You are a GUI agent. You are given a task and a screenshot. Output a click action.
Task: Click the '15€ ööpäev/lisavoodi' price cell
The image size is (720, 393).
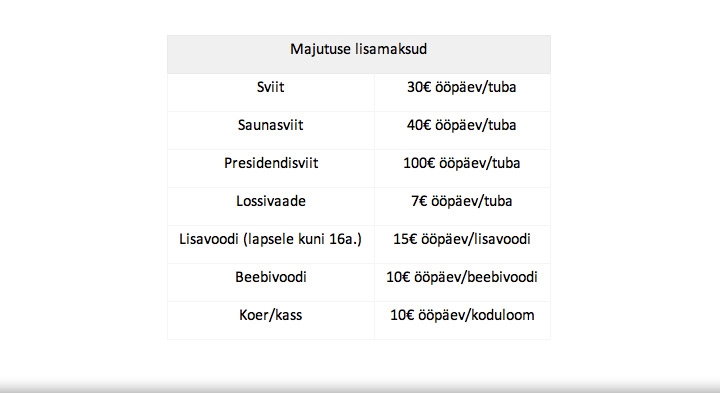462,244
